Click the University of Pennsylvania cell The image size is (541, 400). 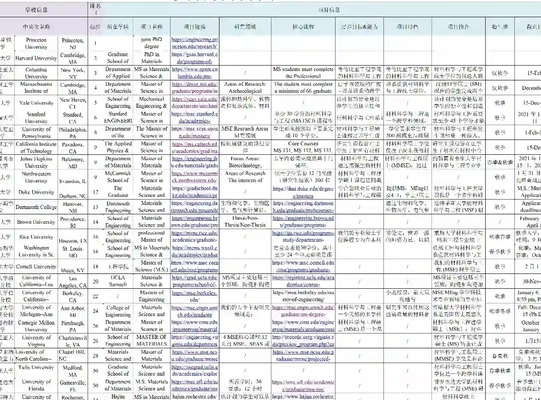pyautogui.click(x=36, y=132)
